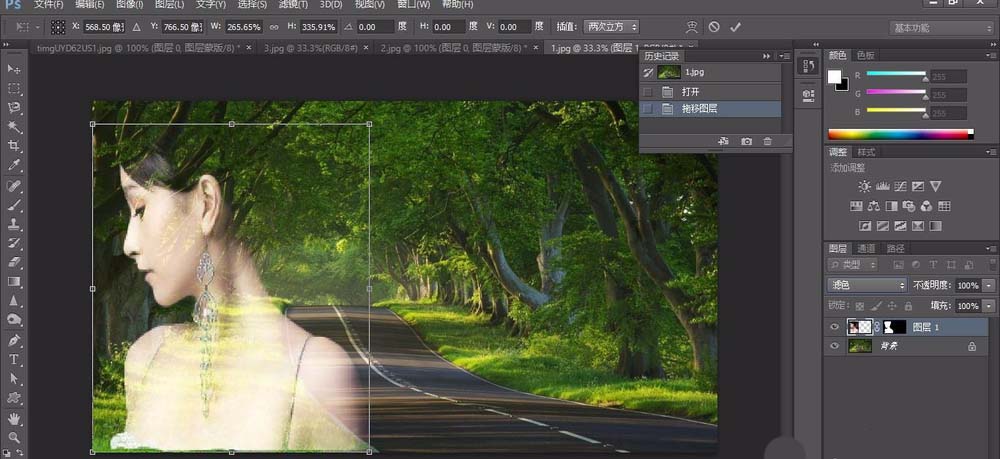Toggle lock all in Layers panel
Image resolution: width=1000 pixels, height=459 pixels.
(x=908, y=306)
